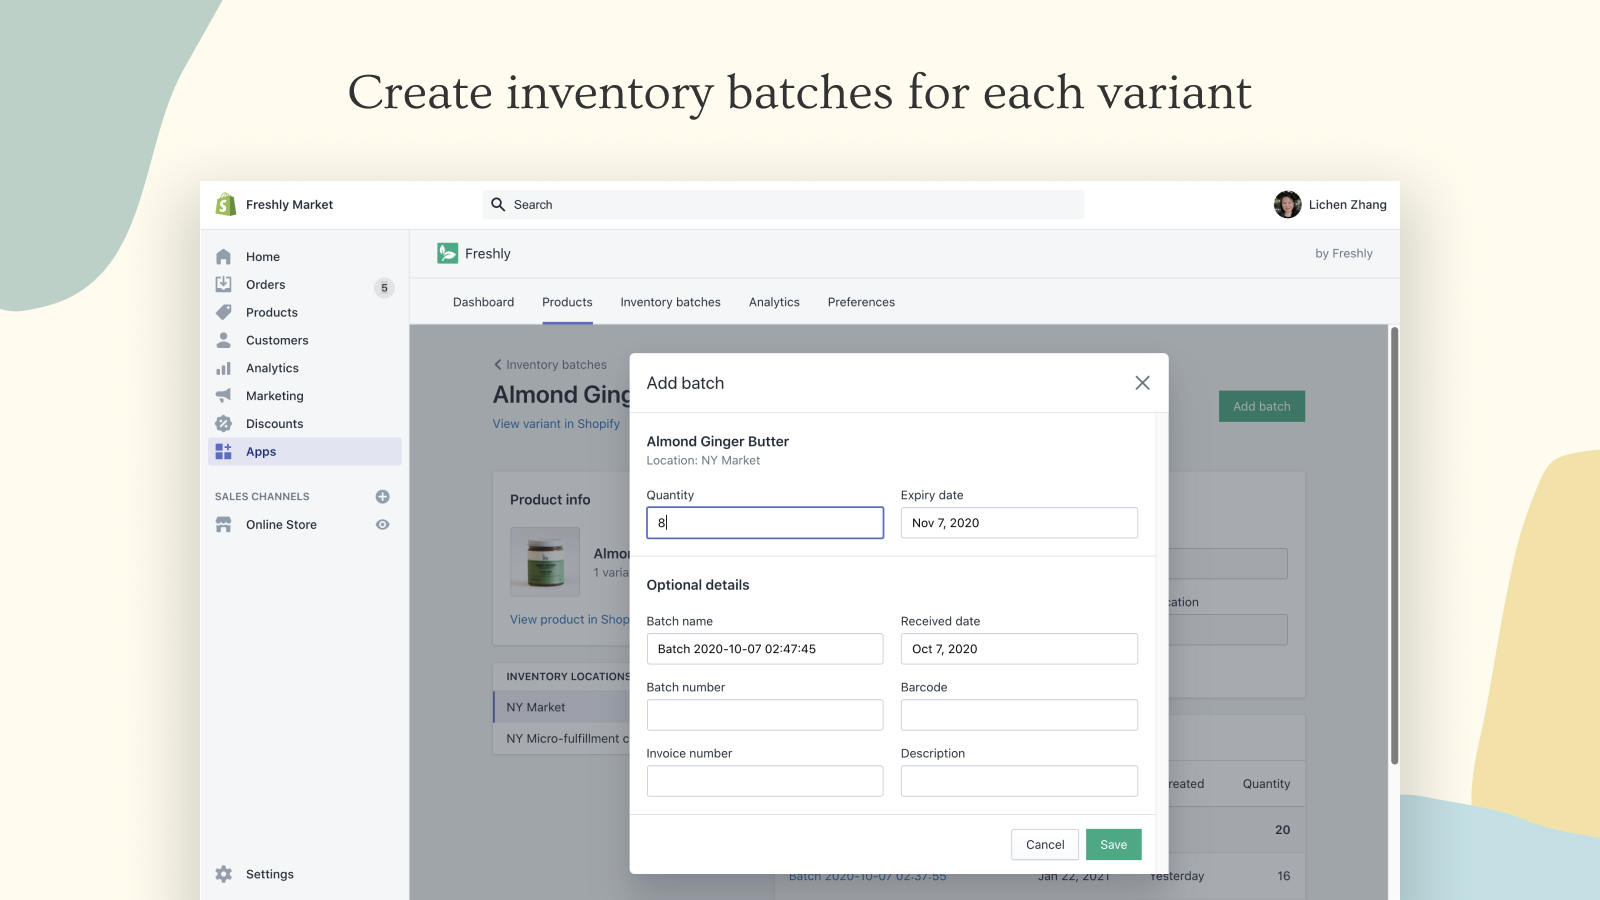This screenshot has width=1600, height=900.
Task: Click the Orders inbox icon
Action: tap(224, 284)
